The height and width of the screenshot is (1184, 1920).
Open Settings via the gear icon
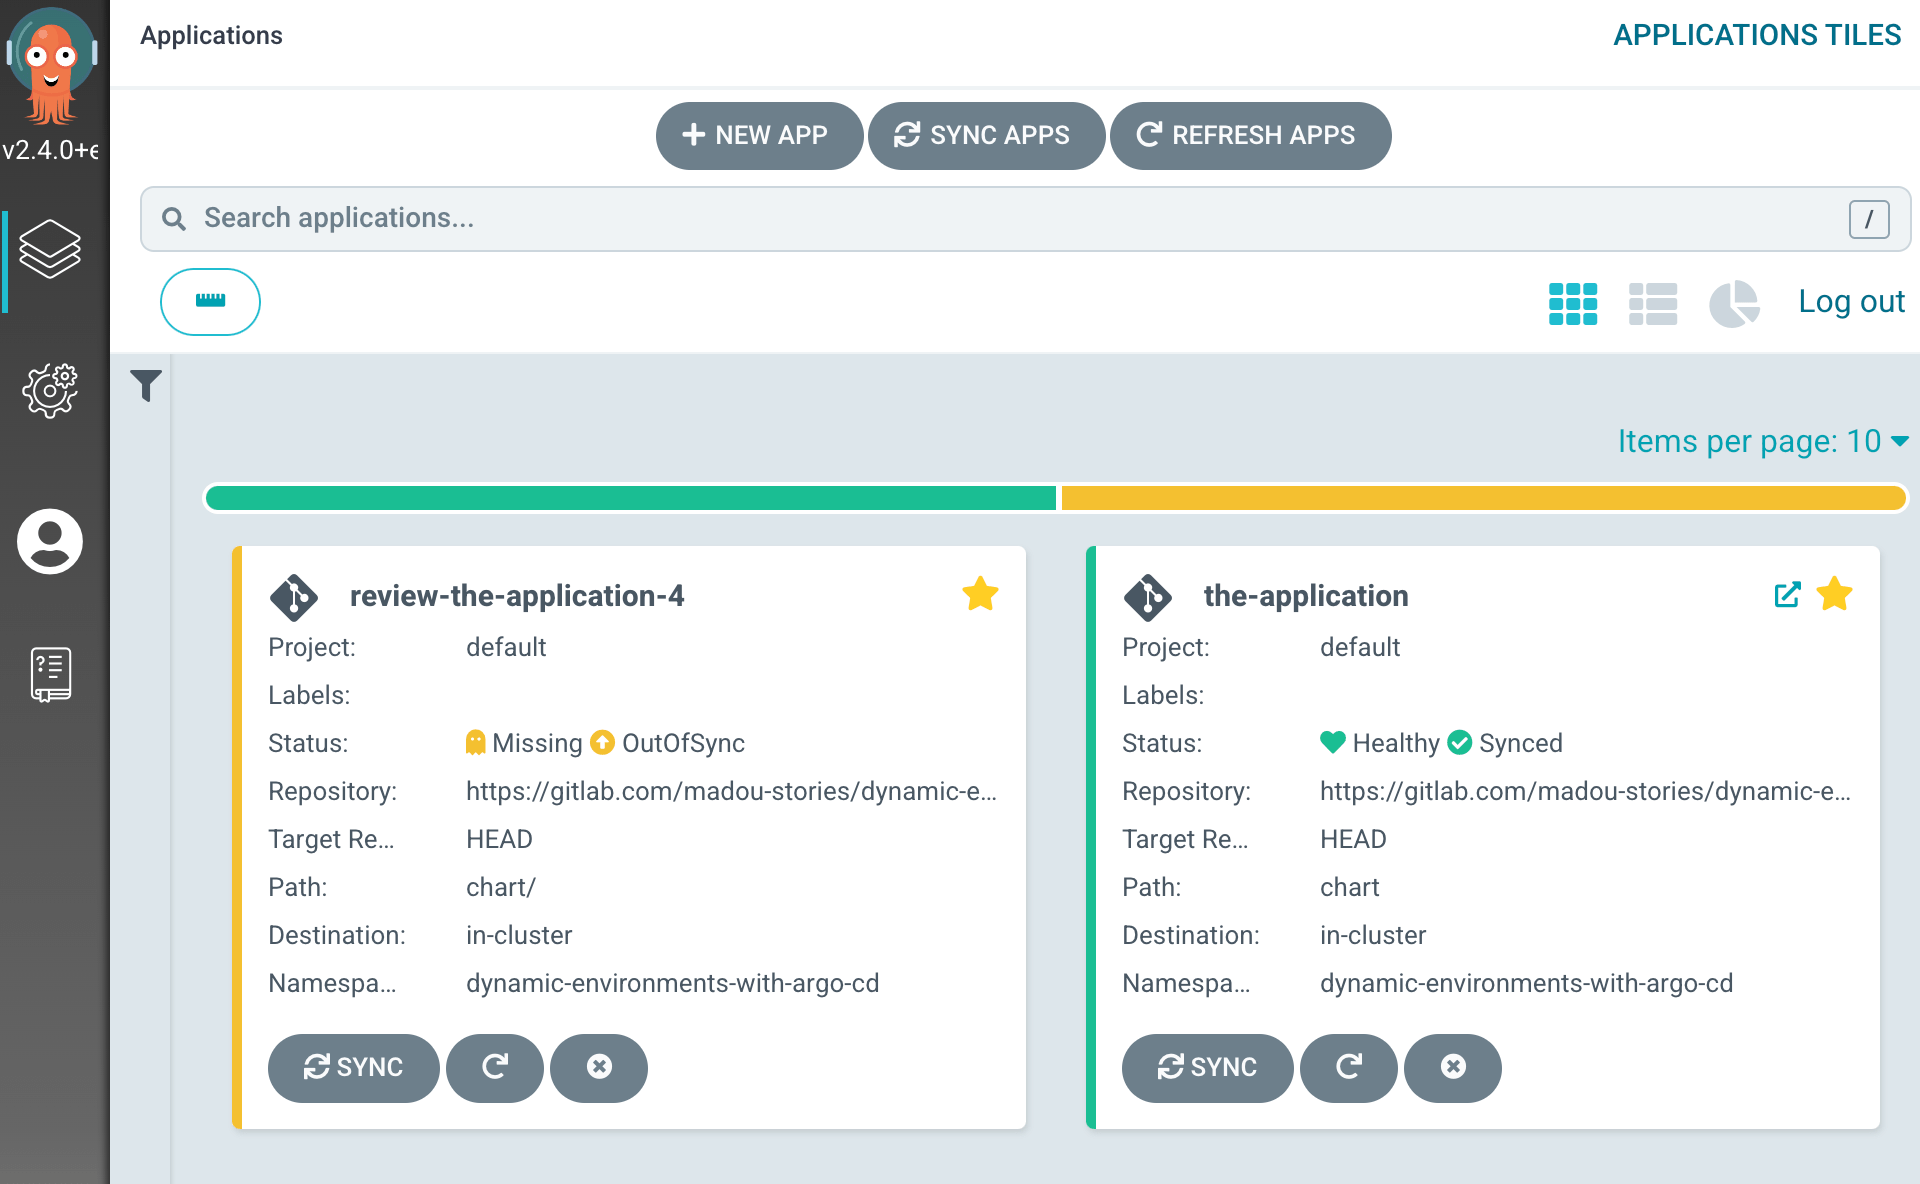point(50,390)
